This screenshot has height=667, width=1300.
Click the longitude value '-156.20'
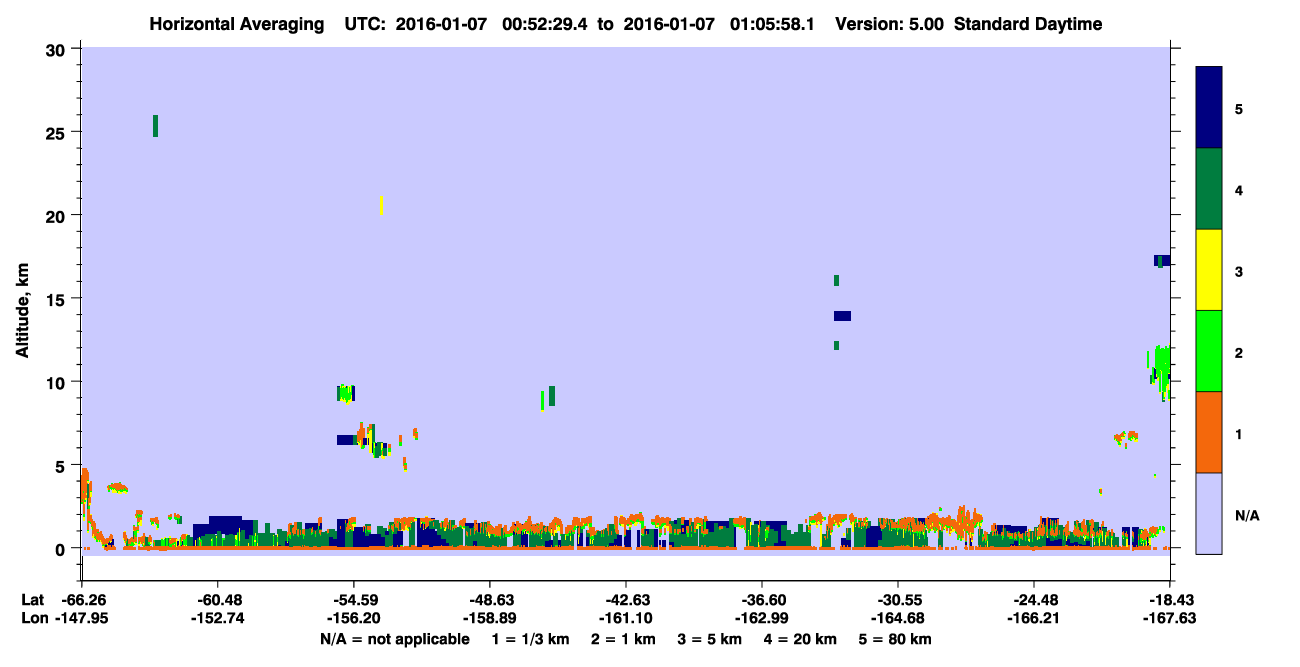354,618
